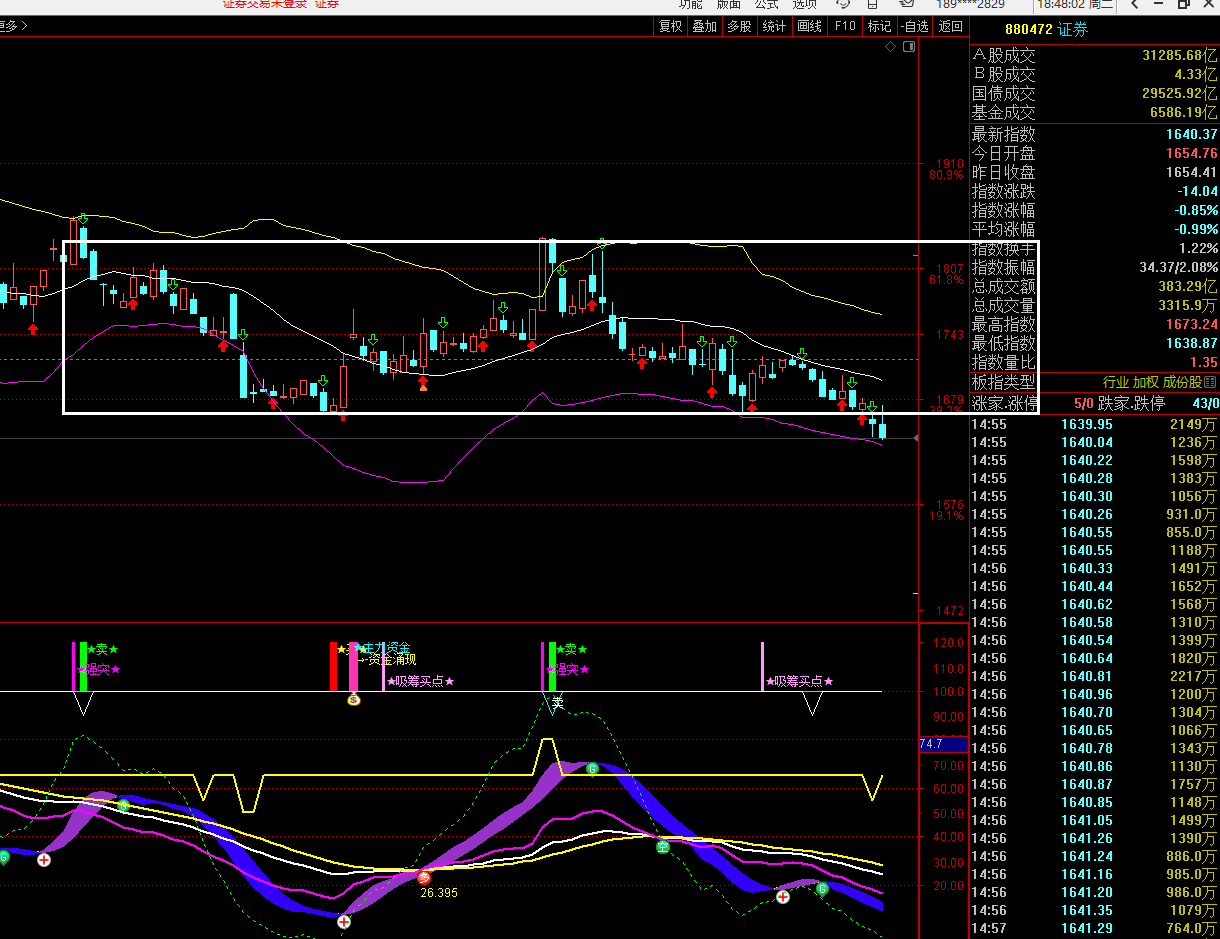Click the tick row with price 1640.96
The width and height of the screenshot is (1220, 939).
1095,694
